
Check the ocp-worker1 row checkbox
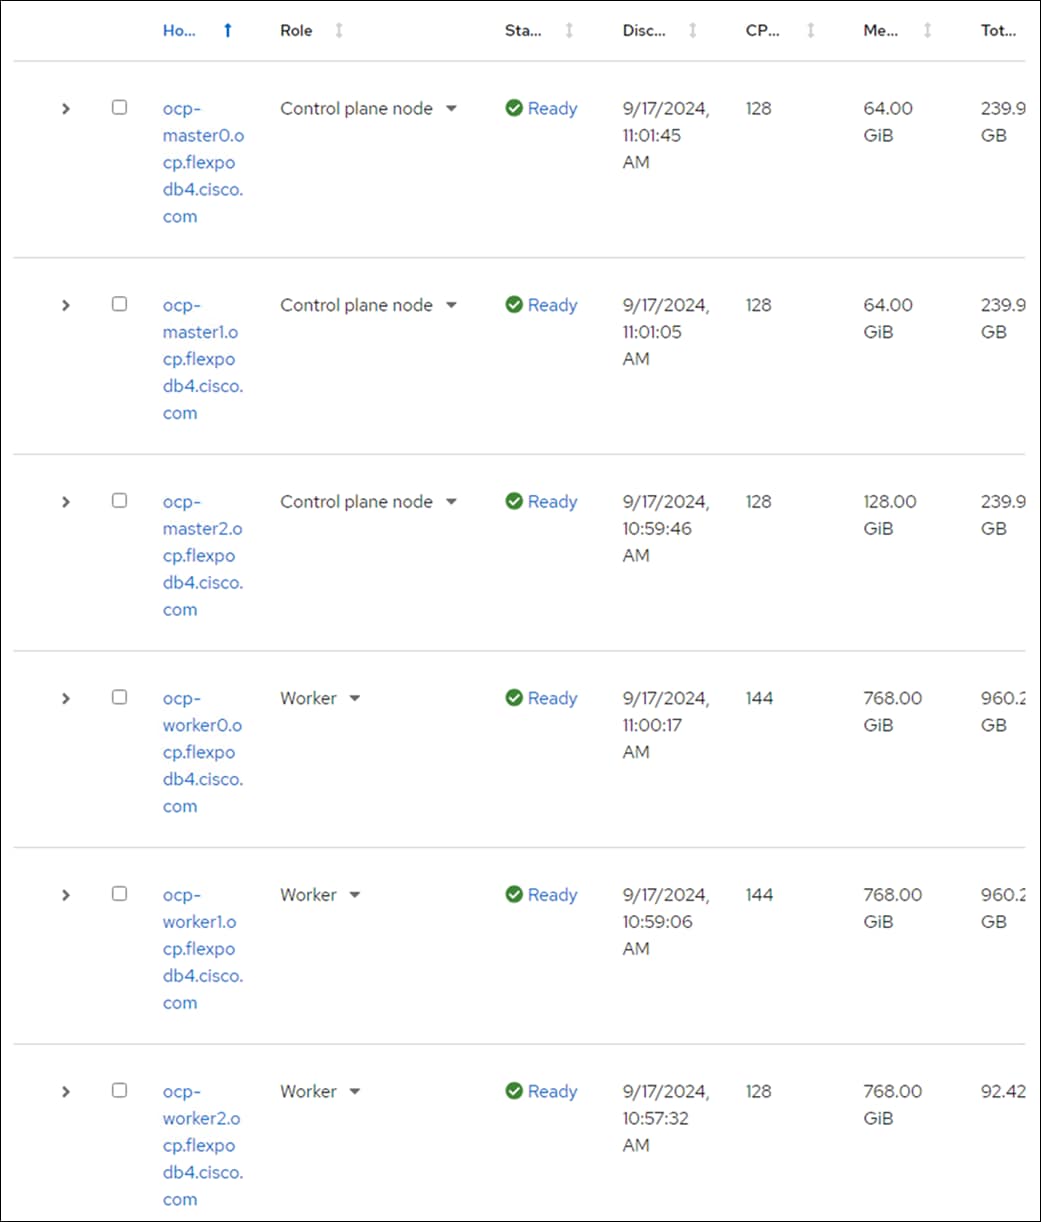pos(119,893)
